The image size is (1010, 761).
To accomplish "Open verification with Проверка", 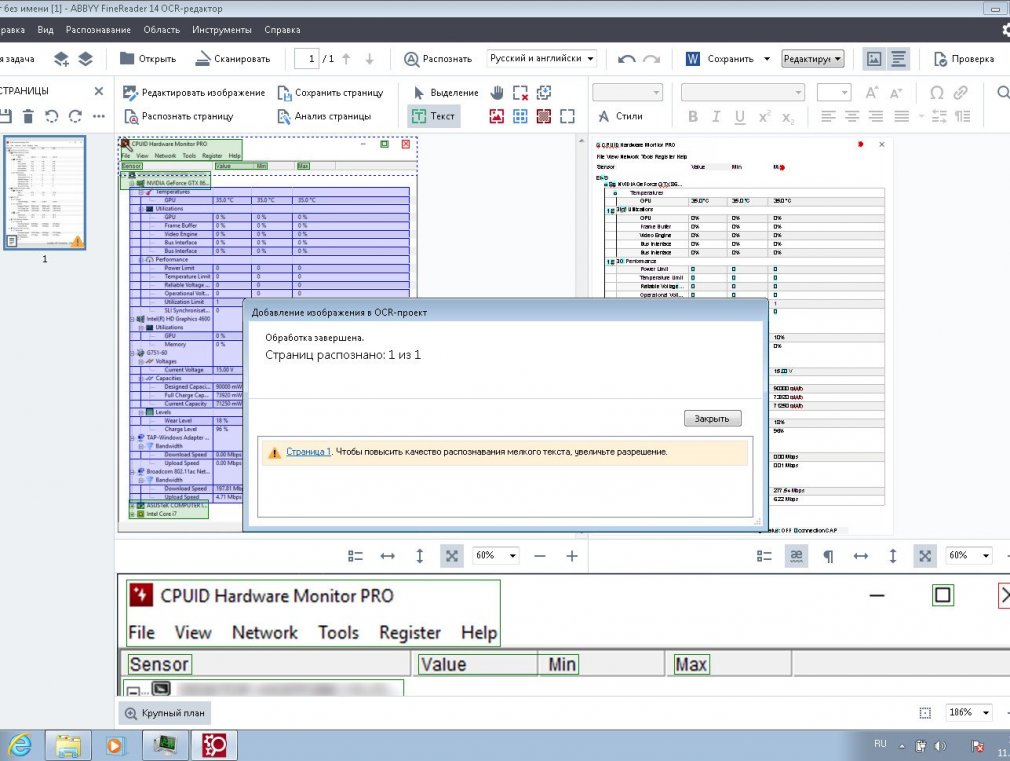I will tap(964, 59).
